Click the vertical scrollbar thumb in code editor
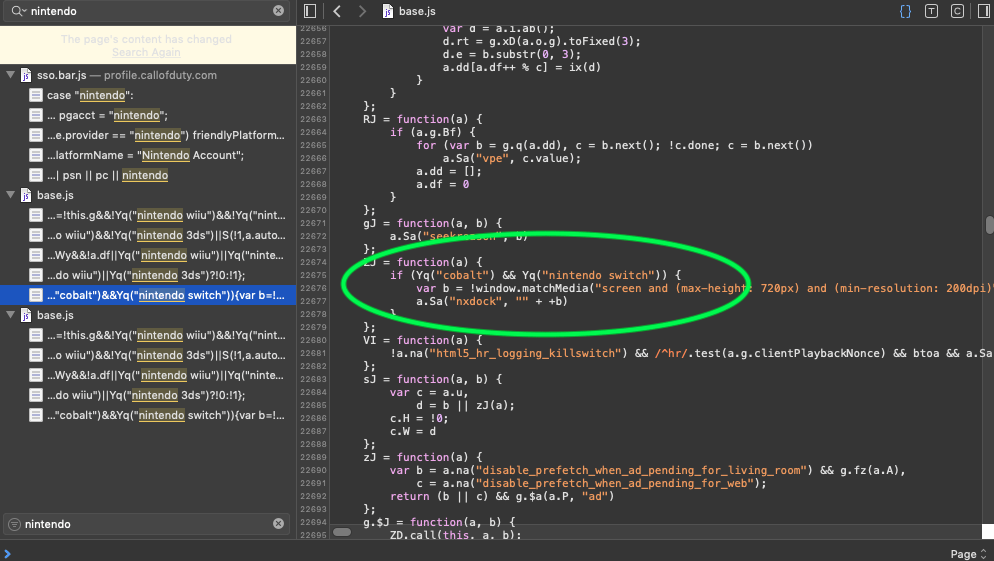The image size is (994, 561). pos(989,225)
